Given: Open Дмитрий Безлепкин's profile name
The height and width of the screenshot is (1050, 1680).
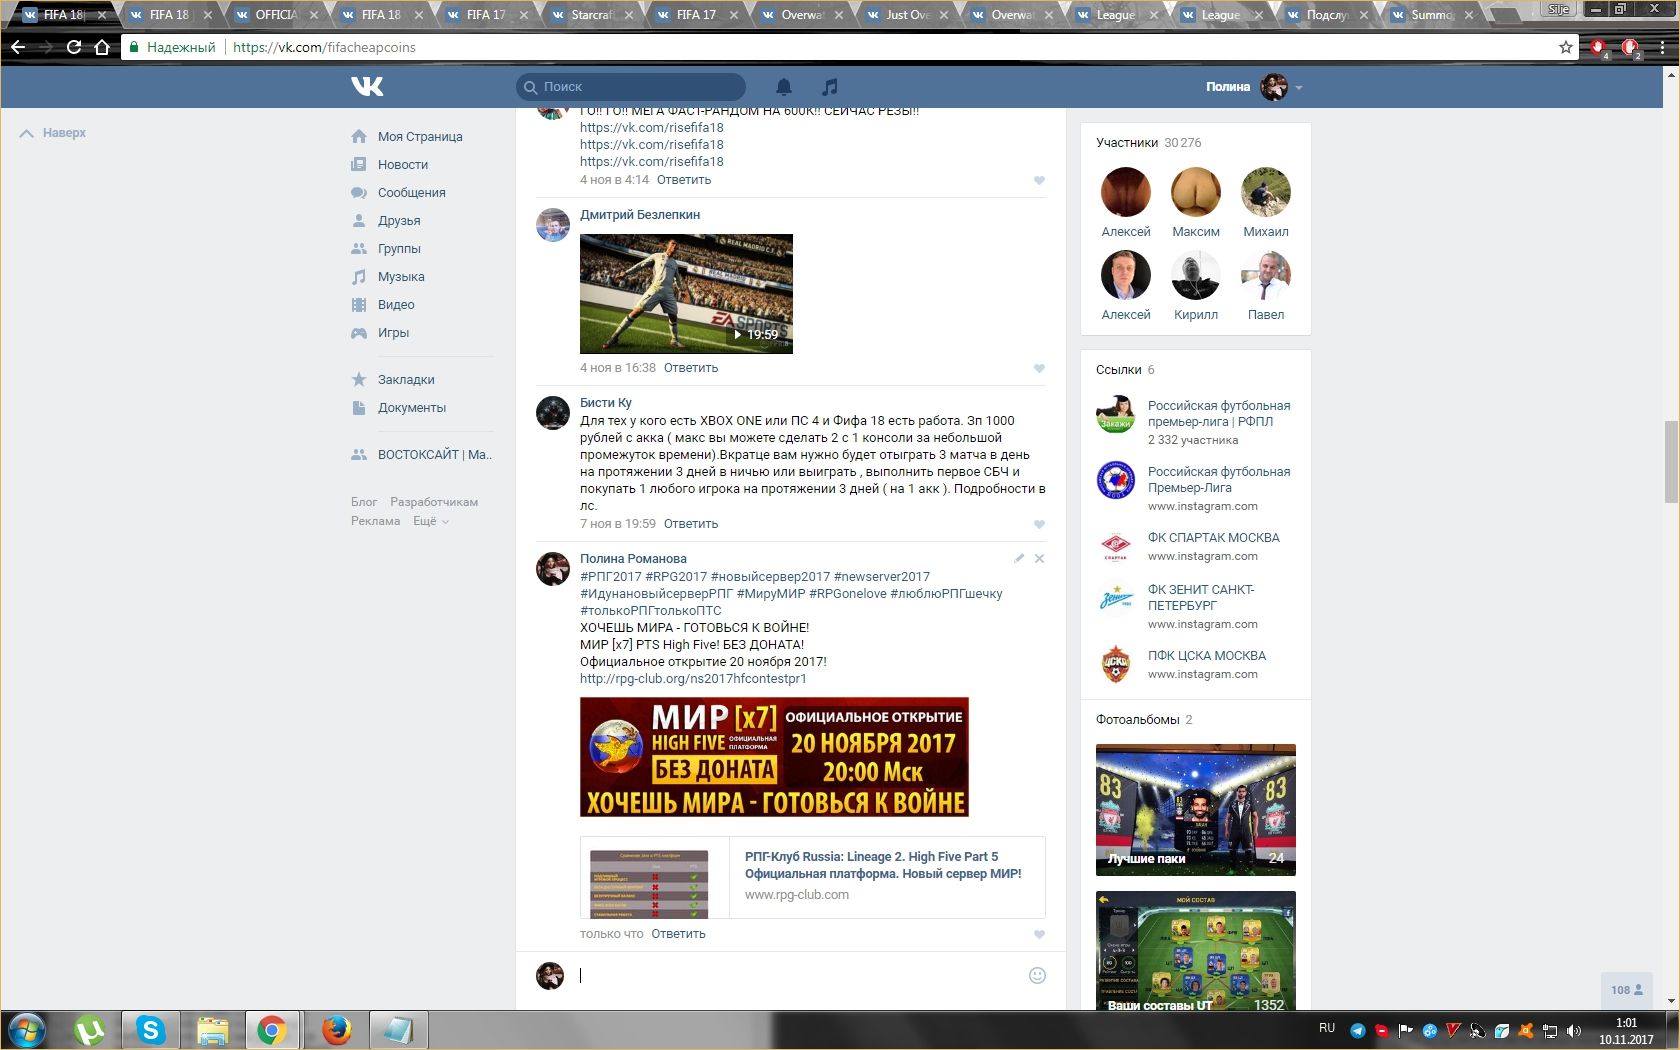Looking at the screenshot, I should click(640, 215).
